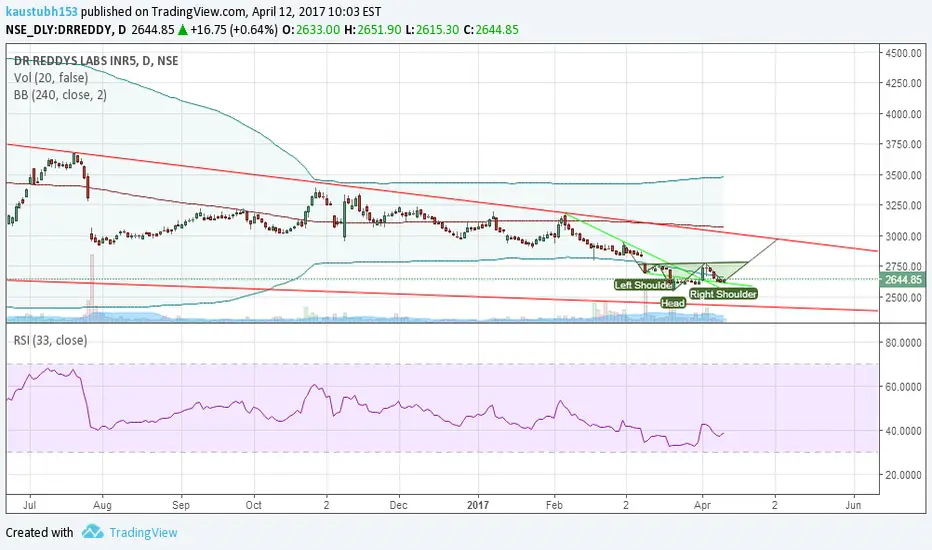Screen dimensions: 932x550
Task: Click the open value O:2633.00
Action: [x=311, y=30]
